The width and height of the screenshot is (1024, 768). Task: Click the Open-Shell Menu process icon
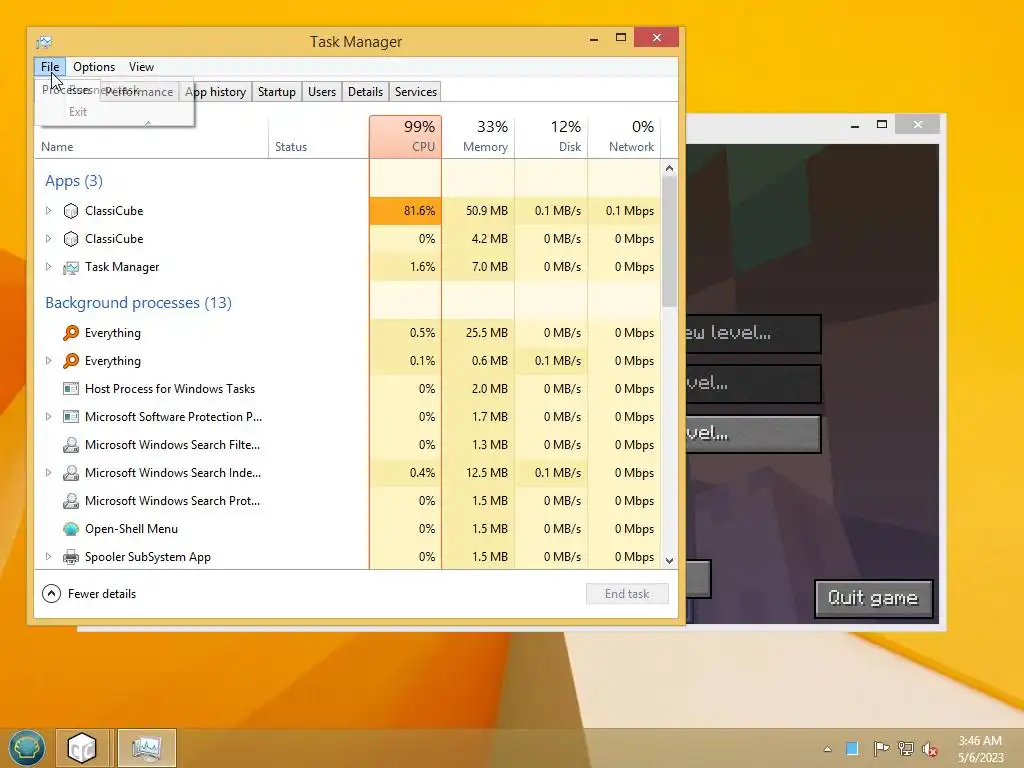pyautogui.click(x=71, y=529)
